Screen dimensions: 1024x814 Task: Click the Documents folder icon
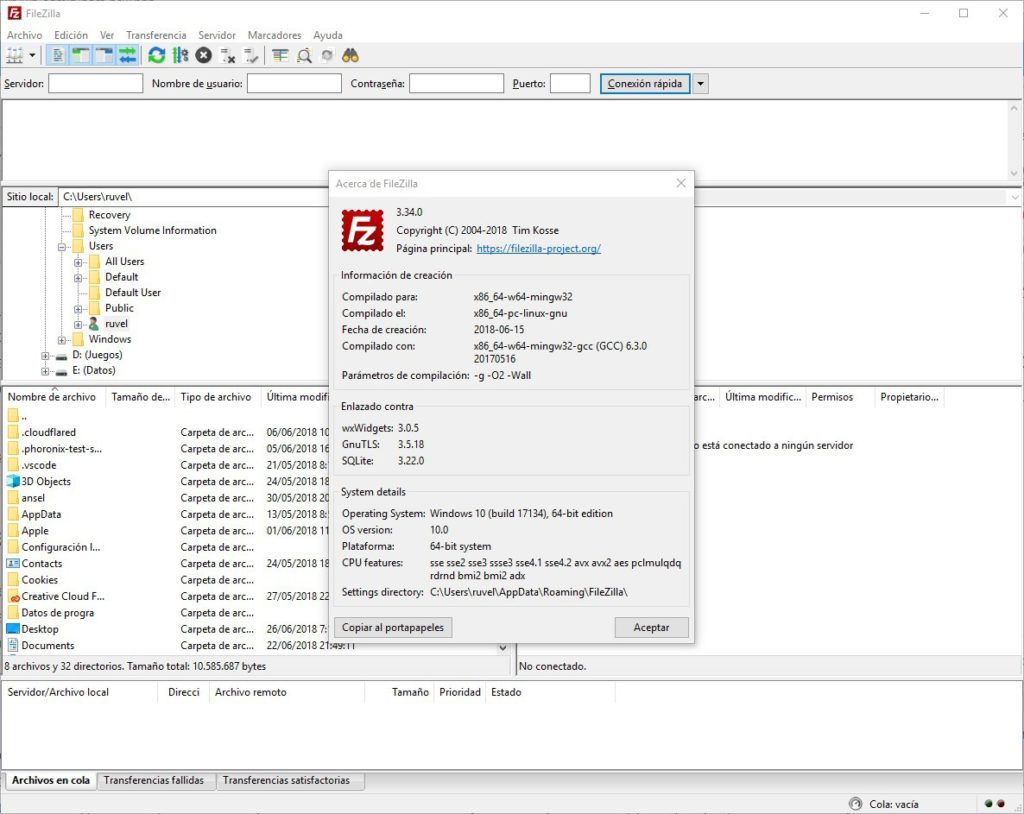click(12, 645)
